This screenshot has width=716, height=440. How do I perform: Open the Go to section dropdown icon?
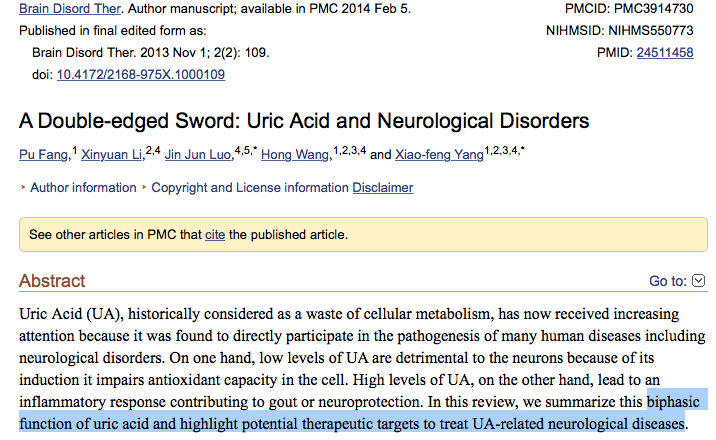coord(699,281)
